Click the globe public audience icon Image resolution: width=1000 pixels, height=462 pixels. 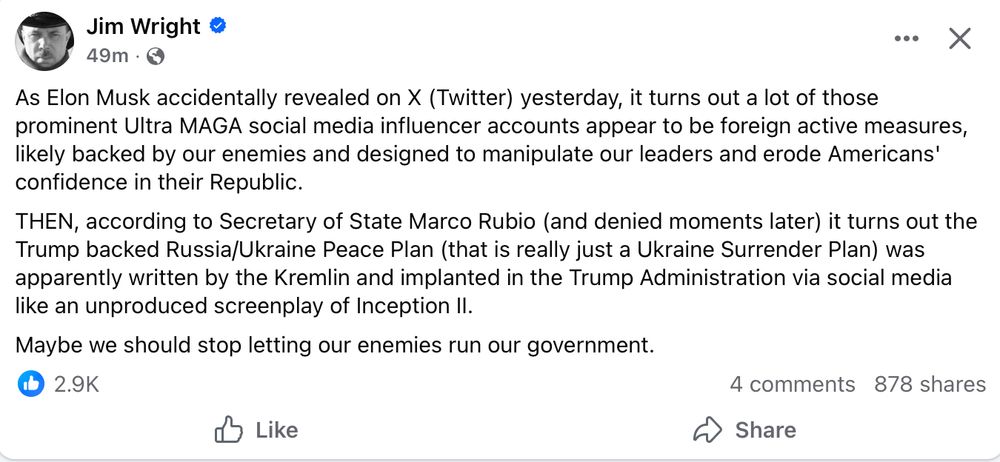pyautogui.click(x=155, y=57)
